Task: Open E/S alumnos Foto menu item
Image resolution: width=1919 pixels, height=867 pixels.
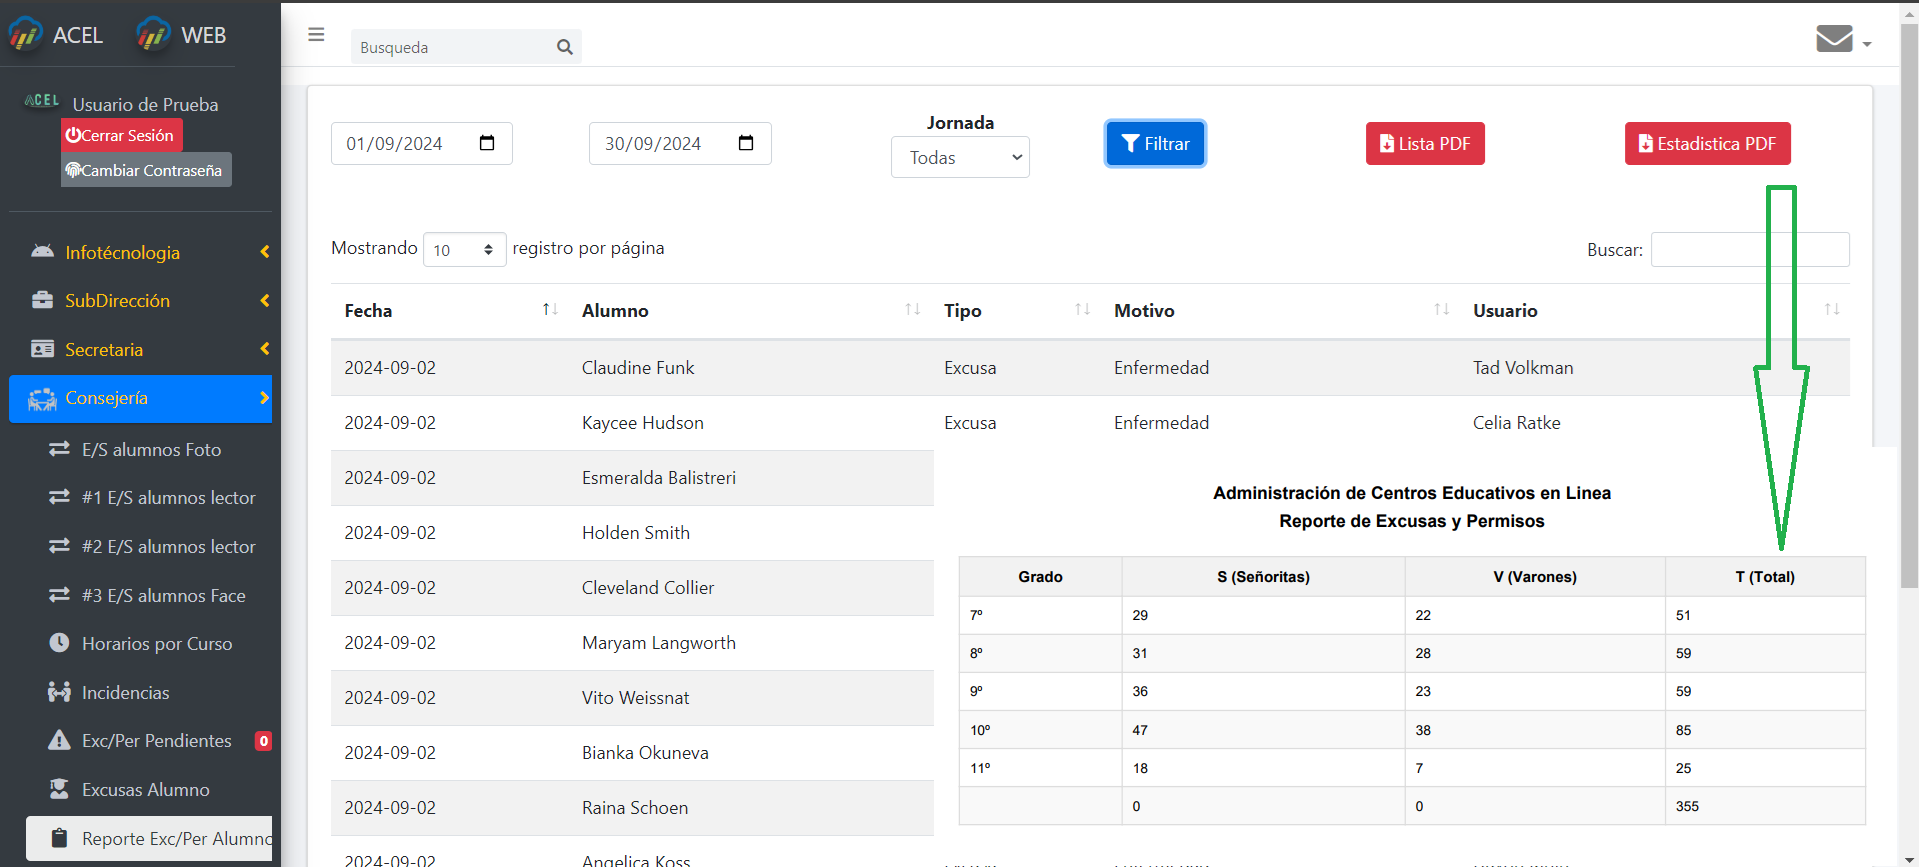Action: tap(150, 450)
